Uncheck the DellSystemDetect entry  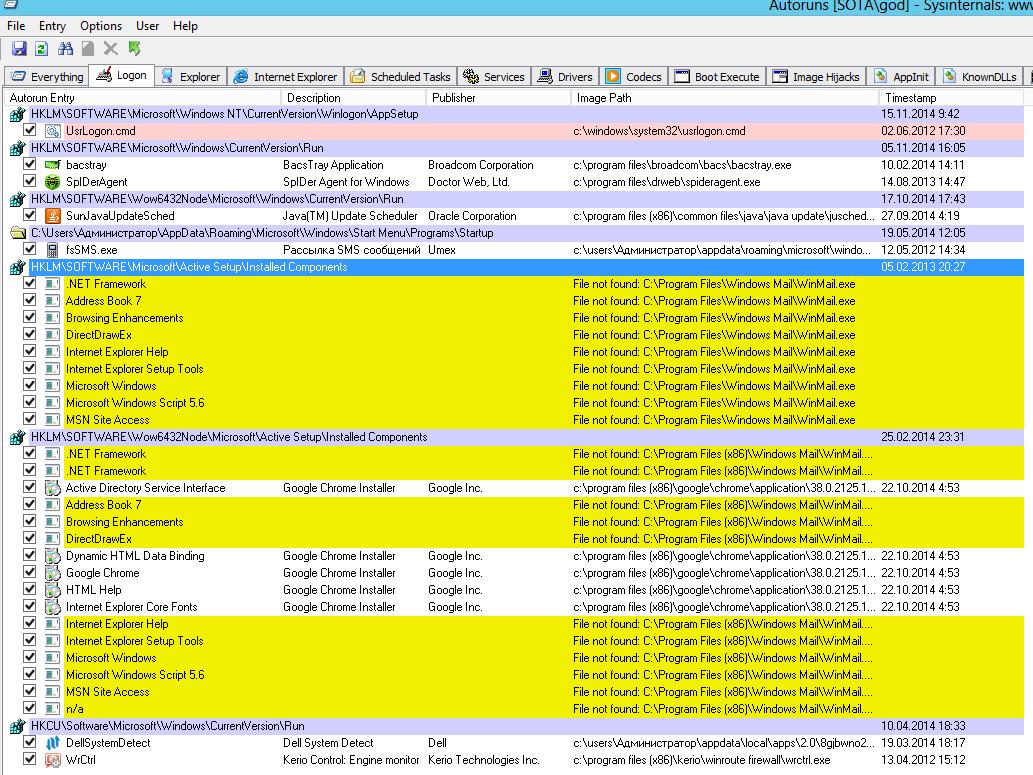coord(30,742)
